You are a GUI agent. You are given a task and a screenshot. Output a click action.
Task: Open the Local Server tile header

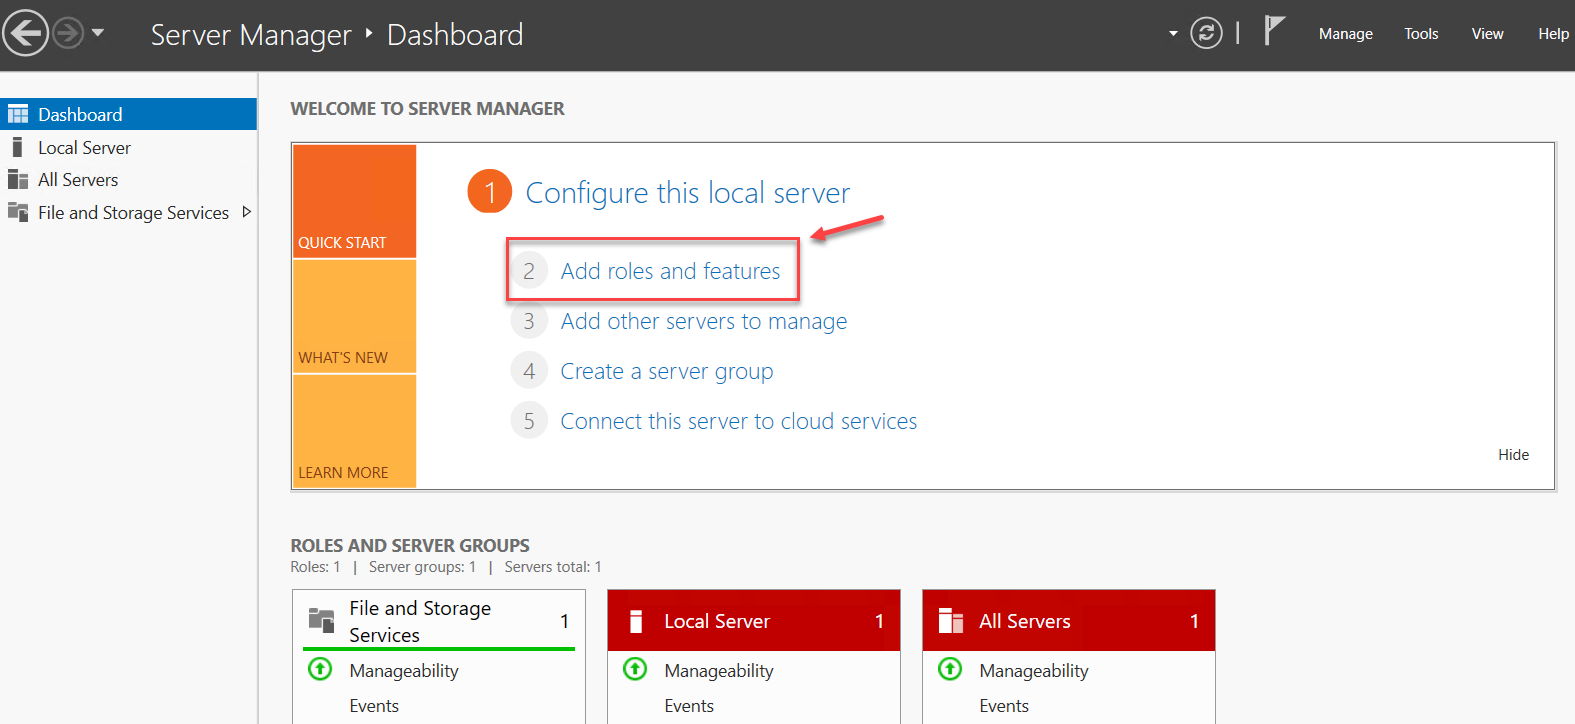pos(754,621)
